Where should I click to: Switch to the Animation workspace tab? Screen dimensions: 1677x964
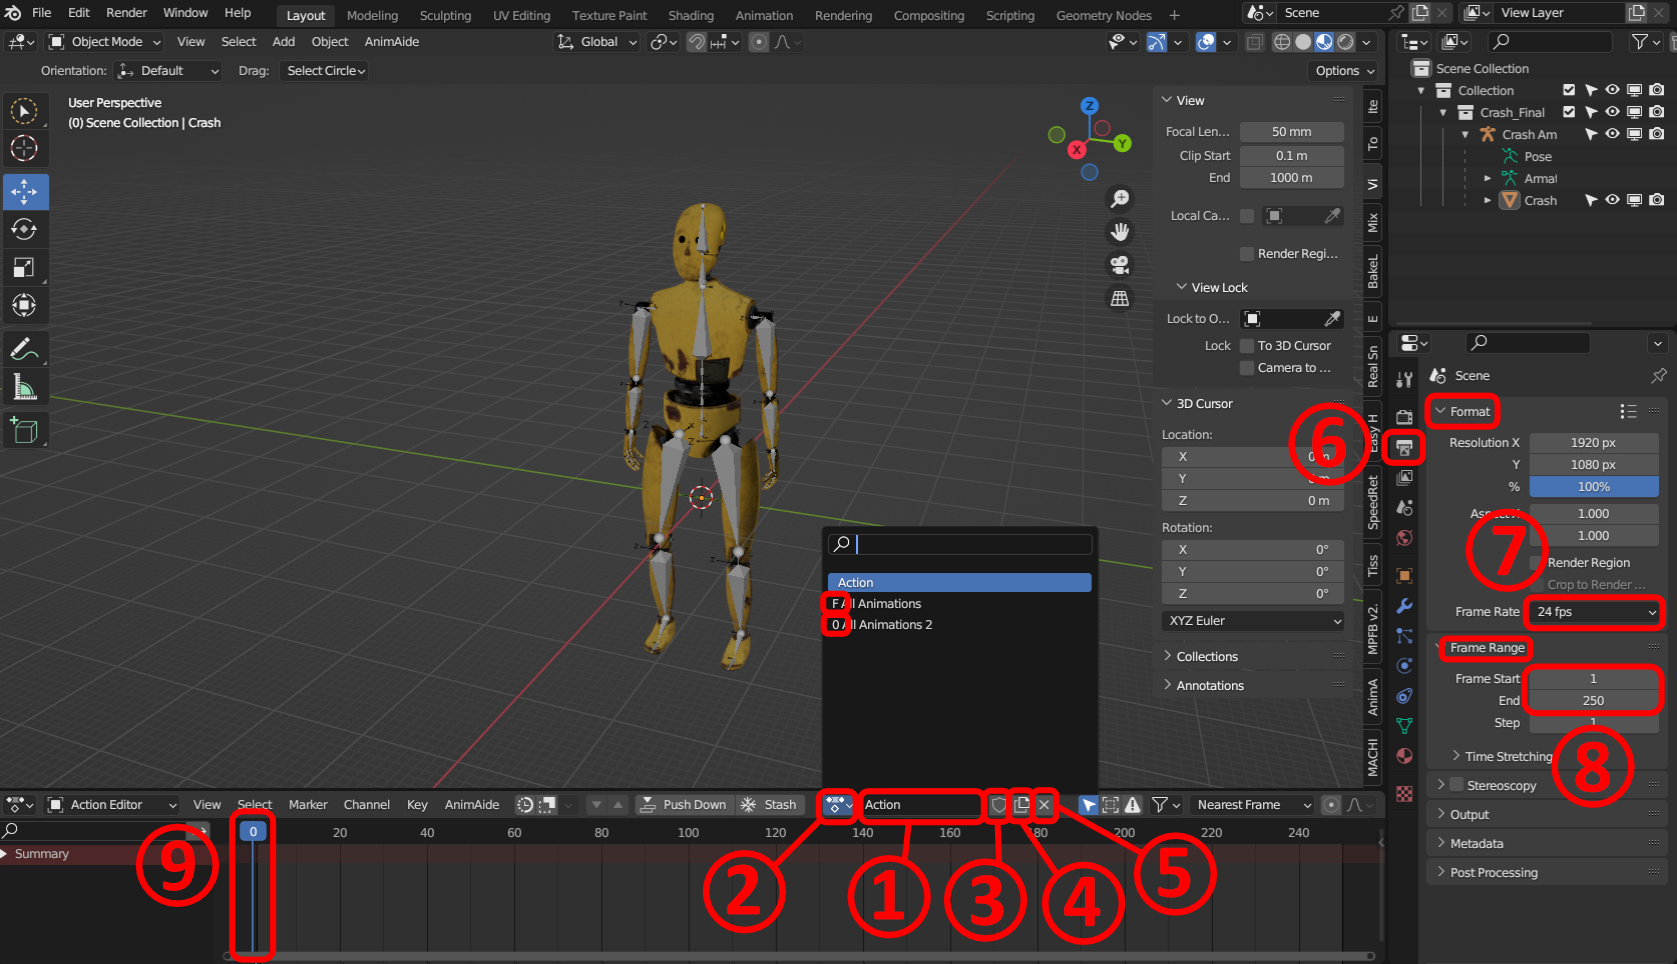(x=764, y=16)
